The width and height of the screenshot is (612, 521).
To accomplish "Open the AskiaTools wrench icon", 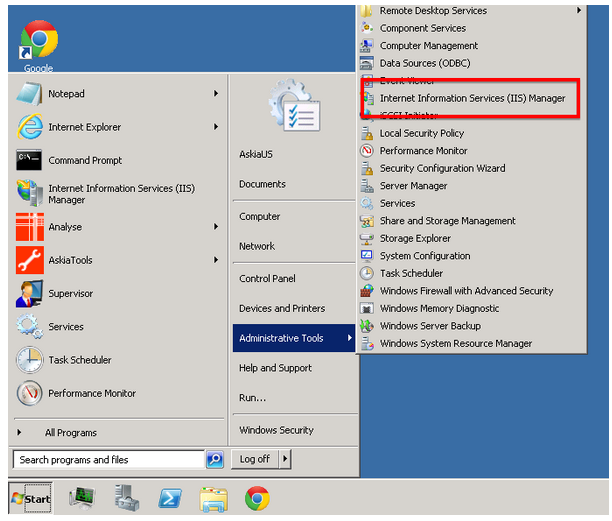I will pyautogui.click(x=30, y=260).
